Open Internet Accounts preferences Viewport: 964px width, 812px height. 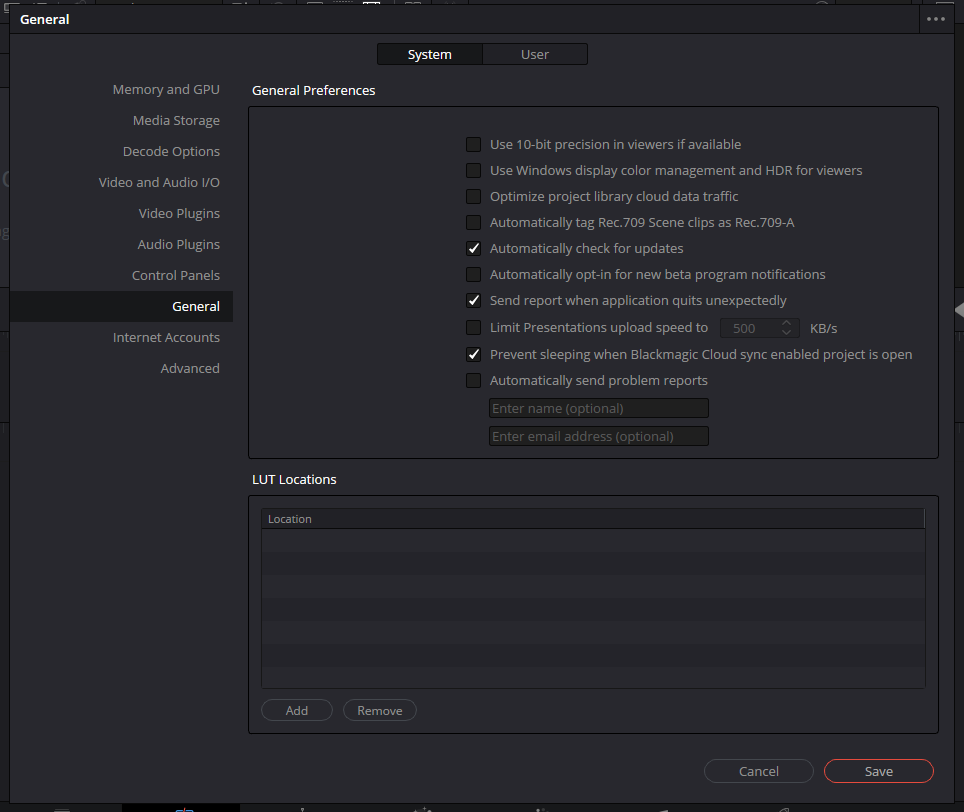[x=166, y=337]
